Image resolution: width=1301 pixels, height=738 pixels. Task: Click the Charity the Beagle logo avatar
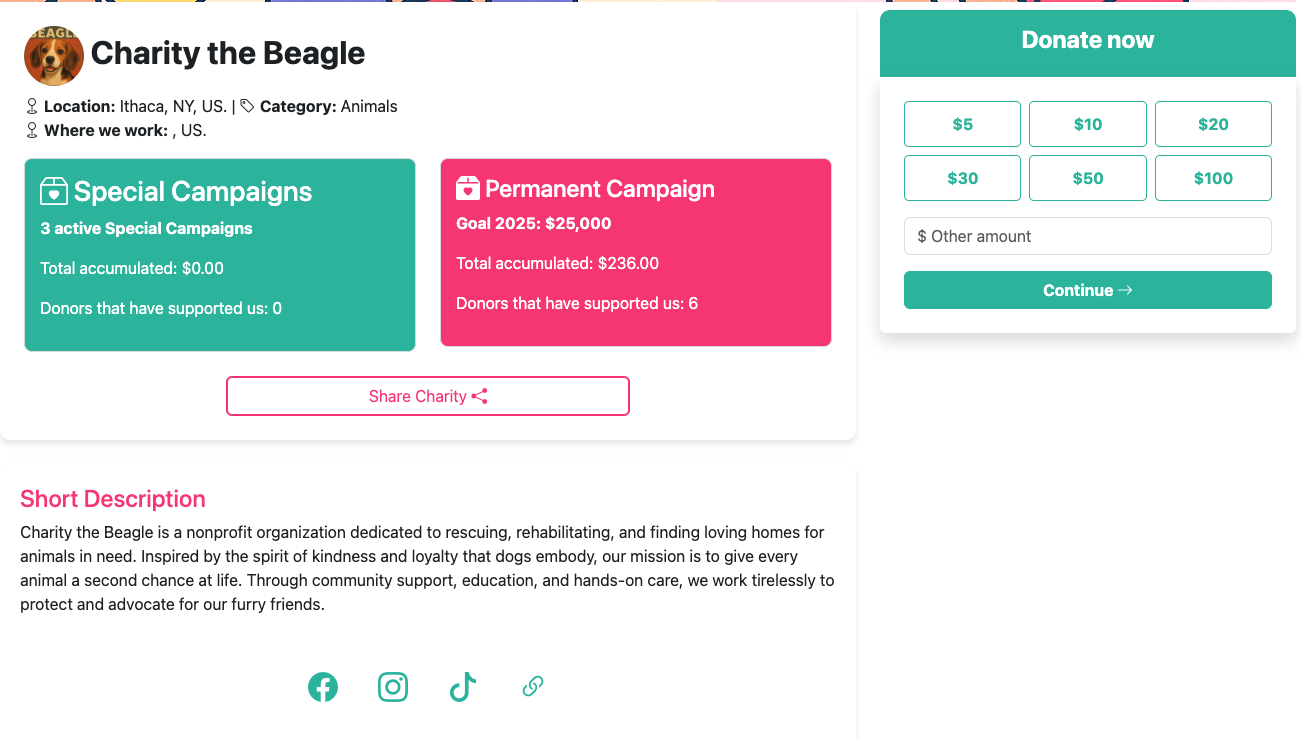[x=54, y=55]
